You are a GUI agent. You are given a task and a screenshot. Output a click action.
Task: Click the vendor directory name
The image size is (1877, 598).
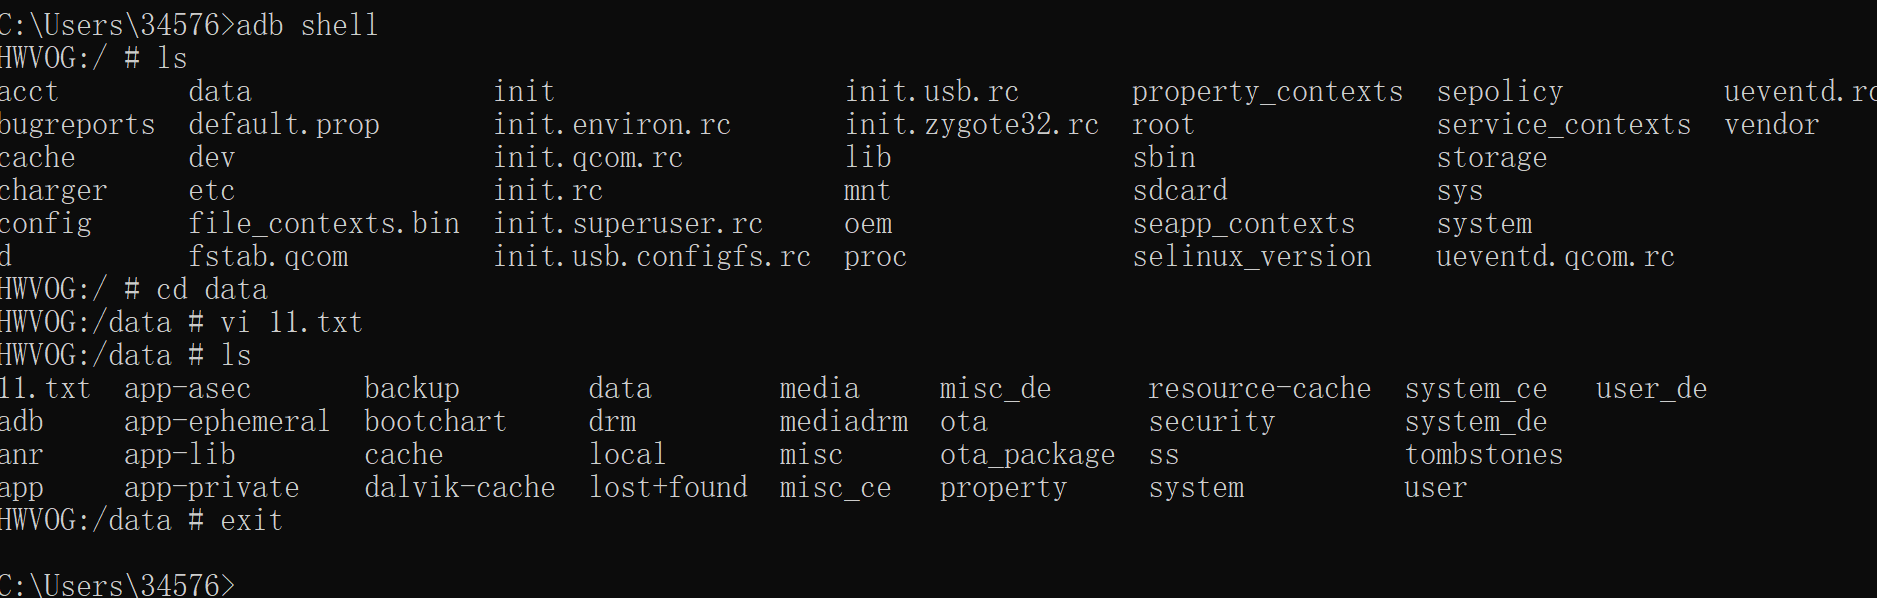tap(1771, 125)
